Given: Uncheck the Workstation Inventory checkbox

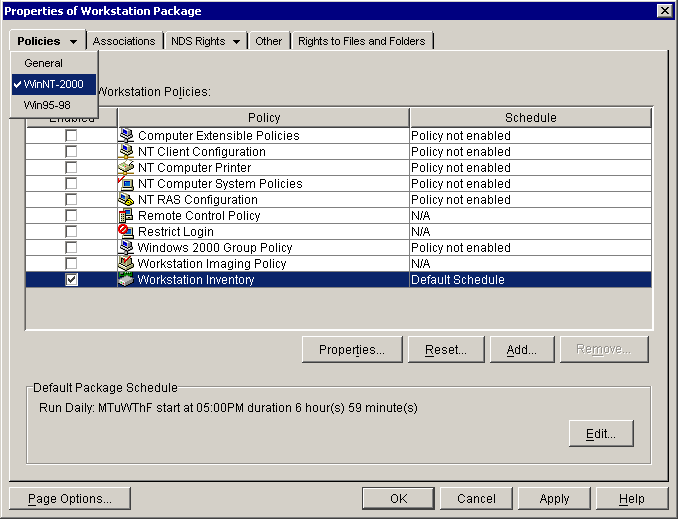Looking at the screenshot, I should pyautogui.click(x=71, y=279).
